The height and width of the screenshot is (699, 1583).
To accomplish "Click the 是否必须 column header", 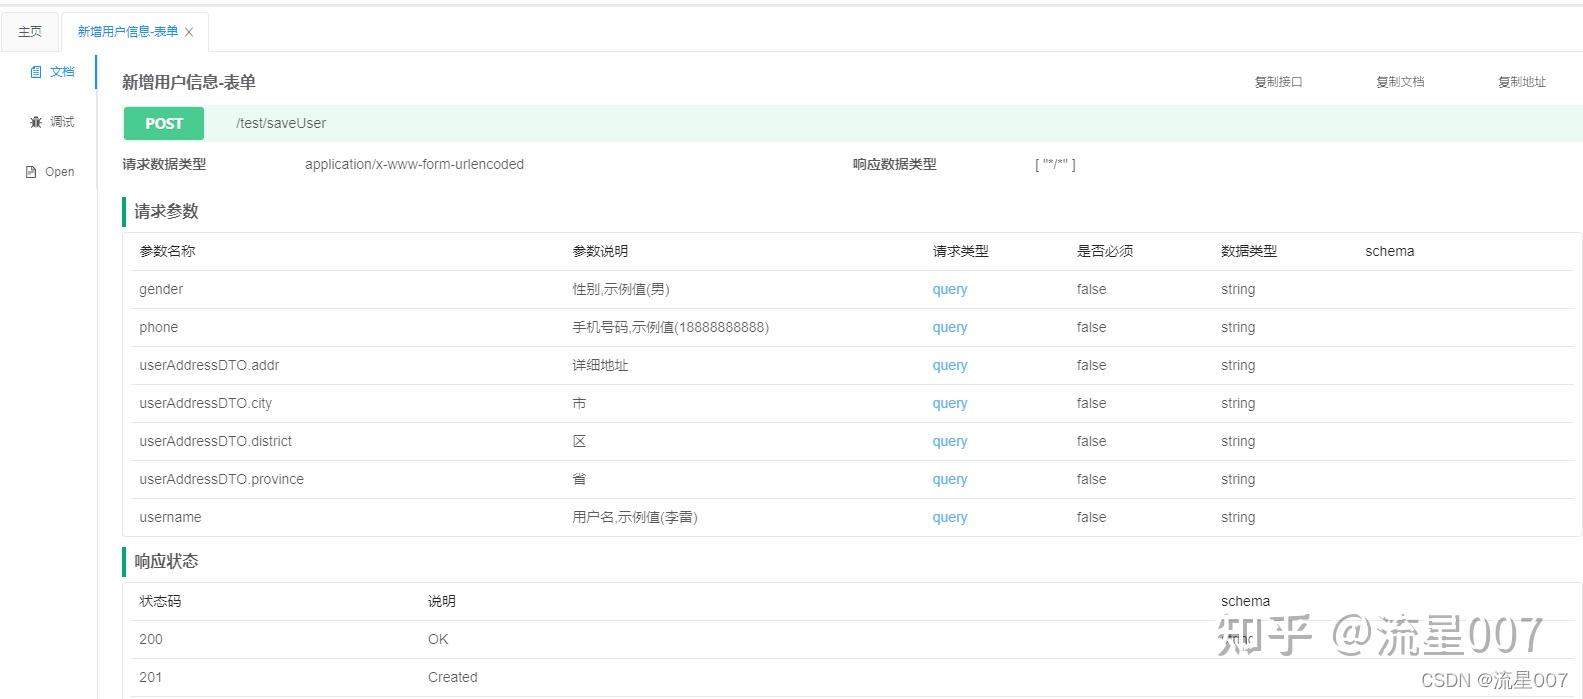I will click(1105, 251).
